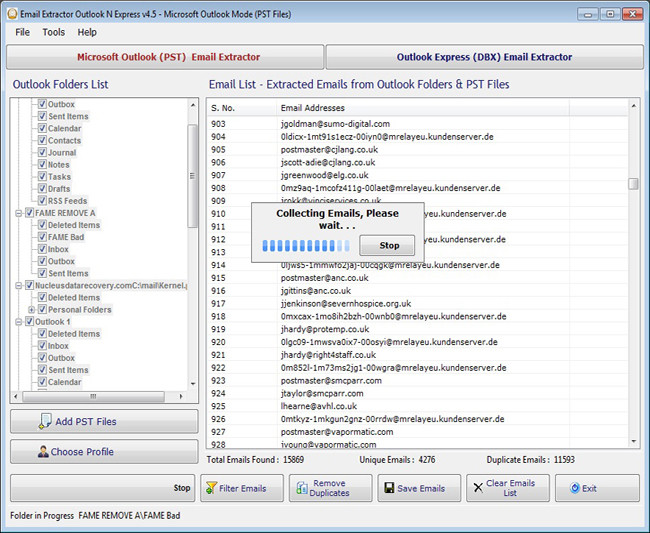This screenshot has height=533, width=650.
Task: Click the Email Addresses column header
Action: click(423, 108)
